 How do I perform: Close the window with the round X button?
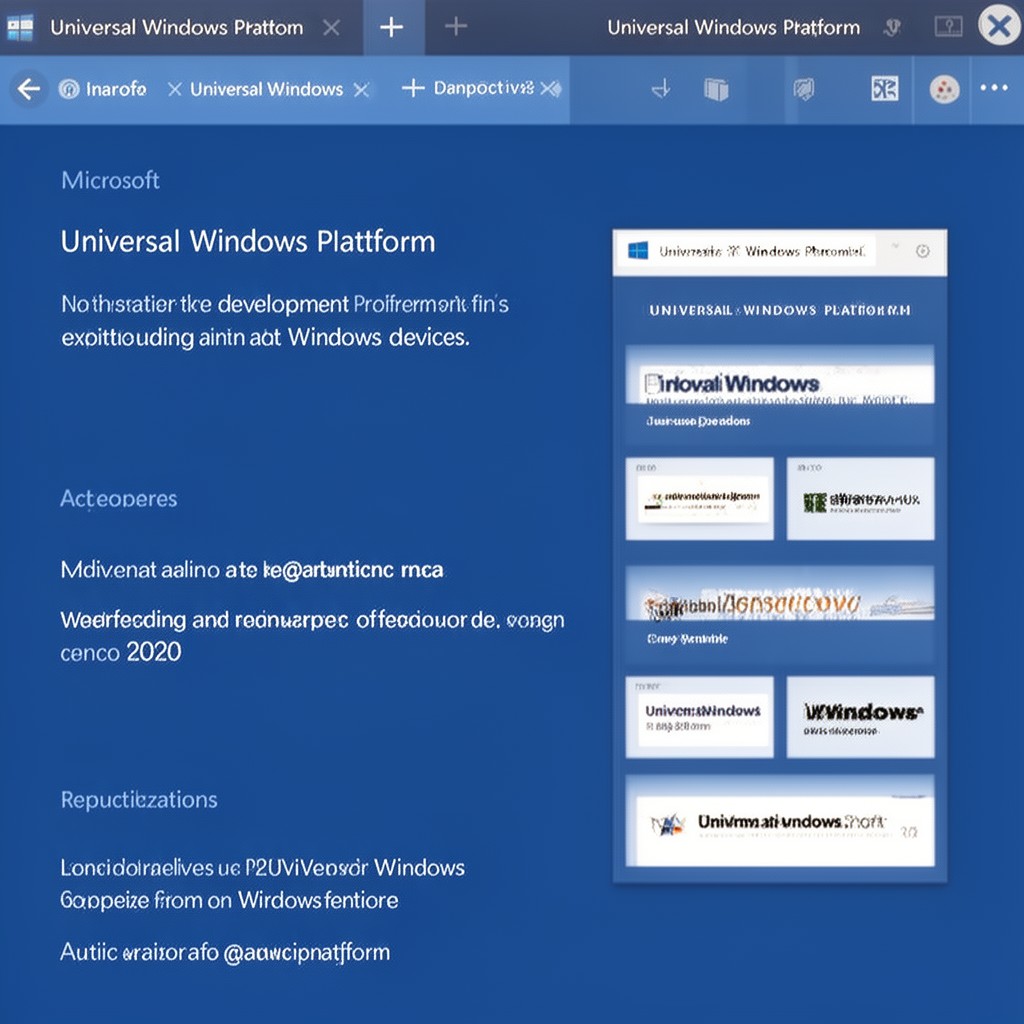pyautogui.click(x=999, y=26)
